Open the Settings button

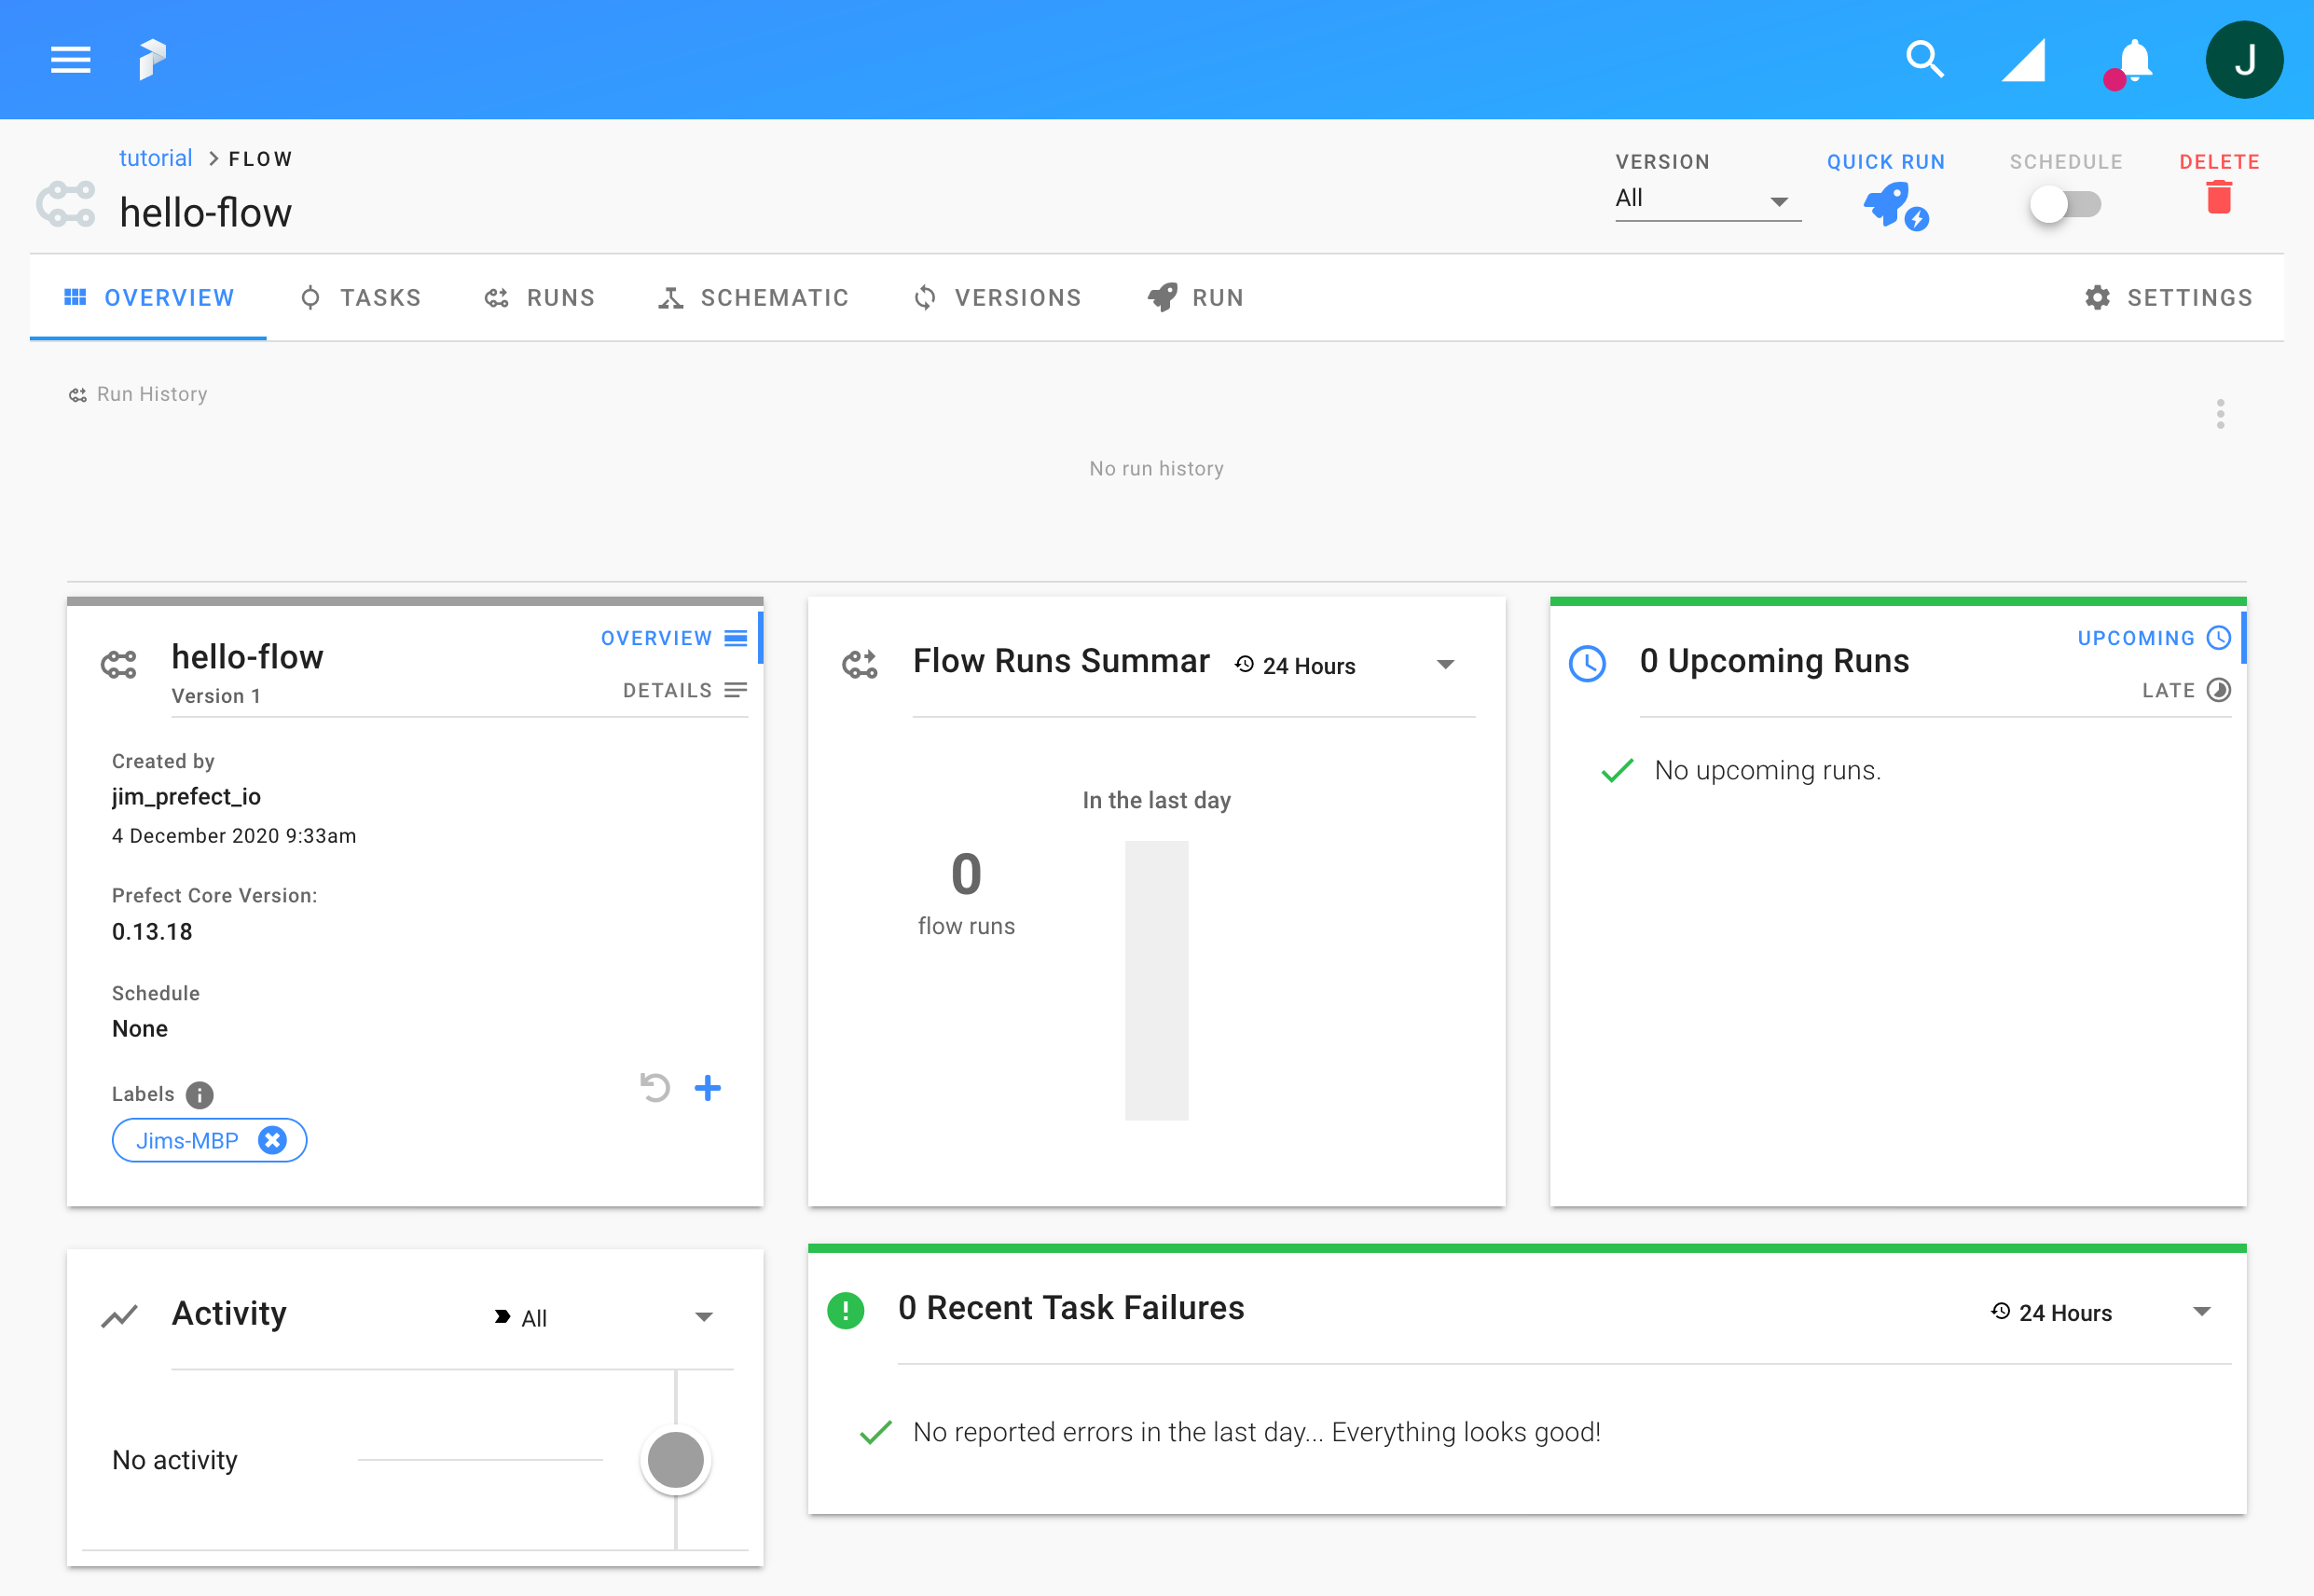[x=2168, y=298]
